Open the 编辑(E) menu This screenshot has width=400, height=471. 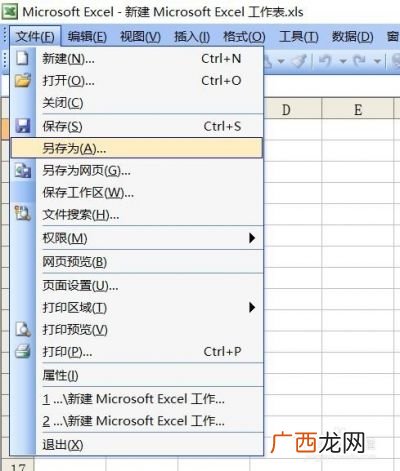[87, 36]
